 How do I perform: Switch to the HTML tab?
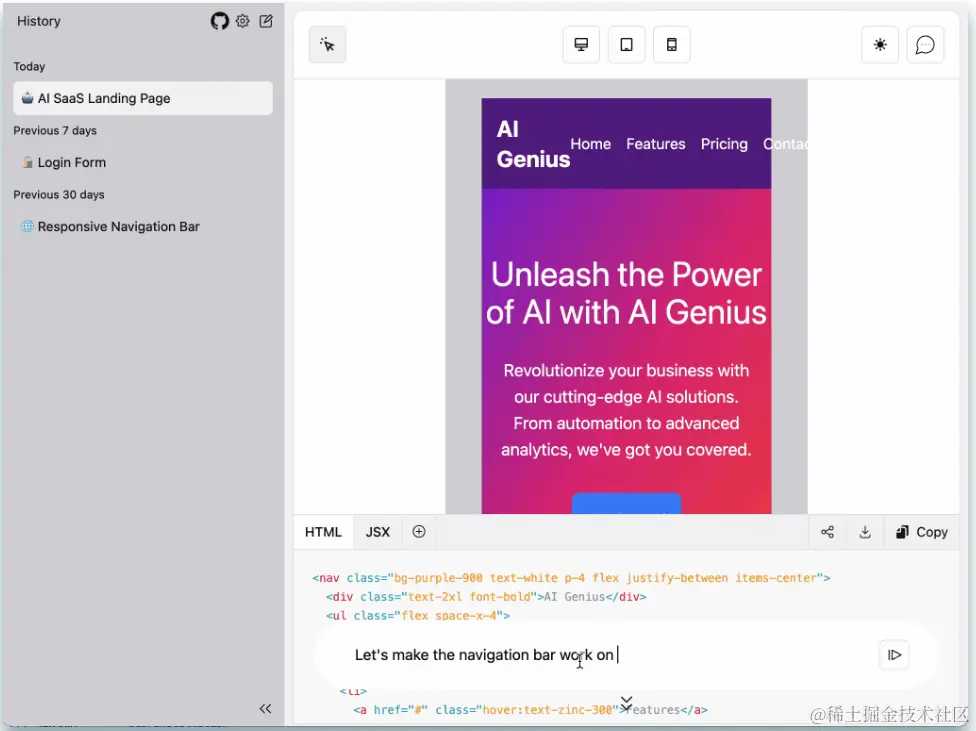[323, 532]
